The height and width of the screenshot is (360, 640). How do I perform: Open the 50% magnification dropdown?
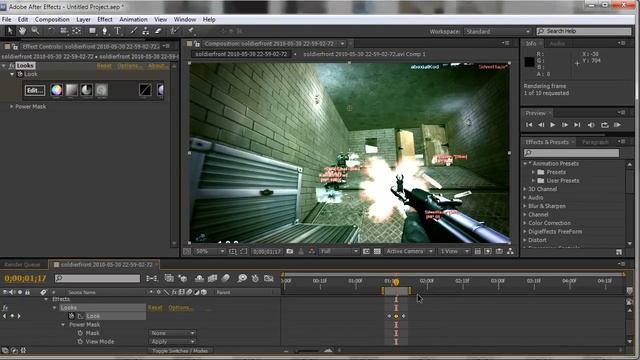click(209, 251)
